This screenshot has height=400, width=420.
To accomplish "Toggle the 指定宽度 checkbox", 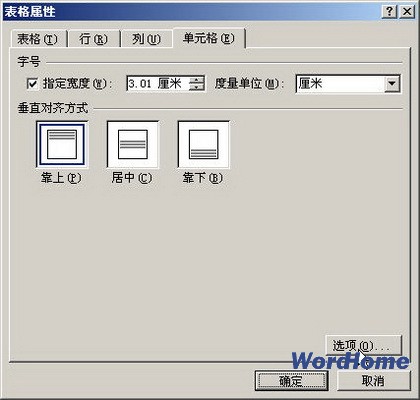I will click(32, 83).
